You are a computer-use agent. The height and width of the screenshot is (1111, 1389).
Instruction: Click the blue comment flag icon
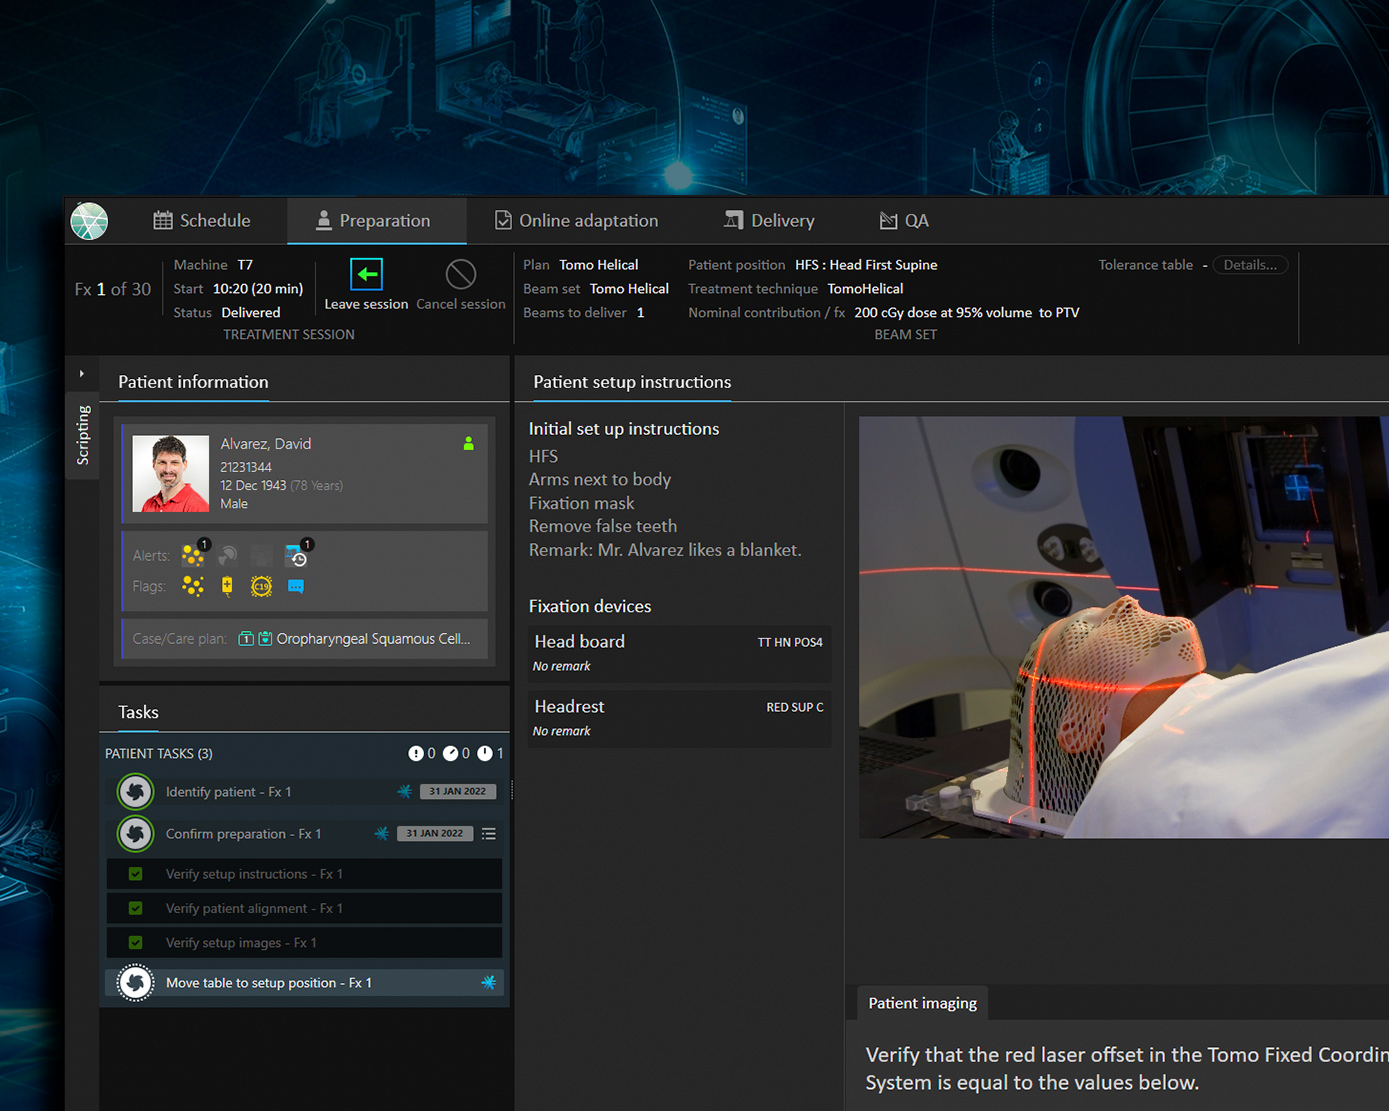pos(296,587)
